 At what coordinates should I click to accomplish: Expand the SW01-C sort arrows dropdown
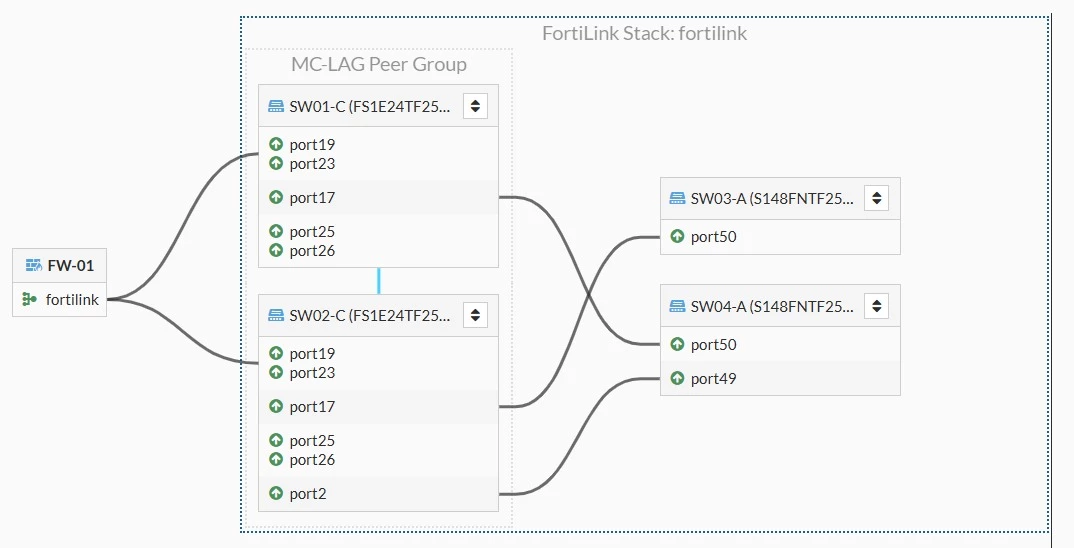point(475,106)
